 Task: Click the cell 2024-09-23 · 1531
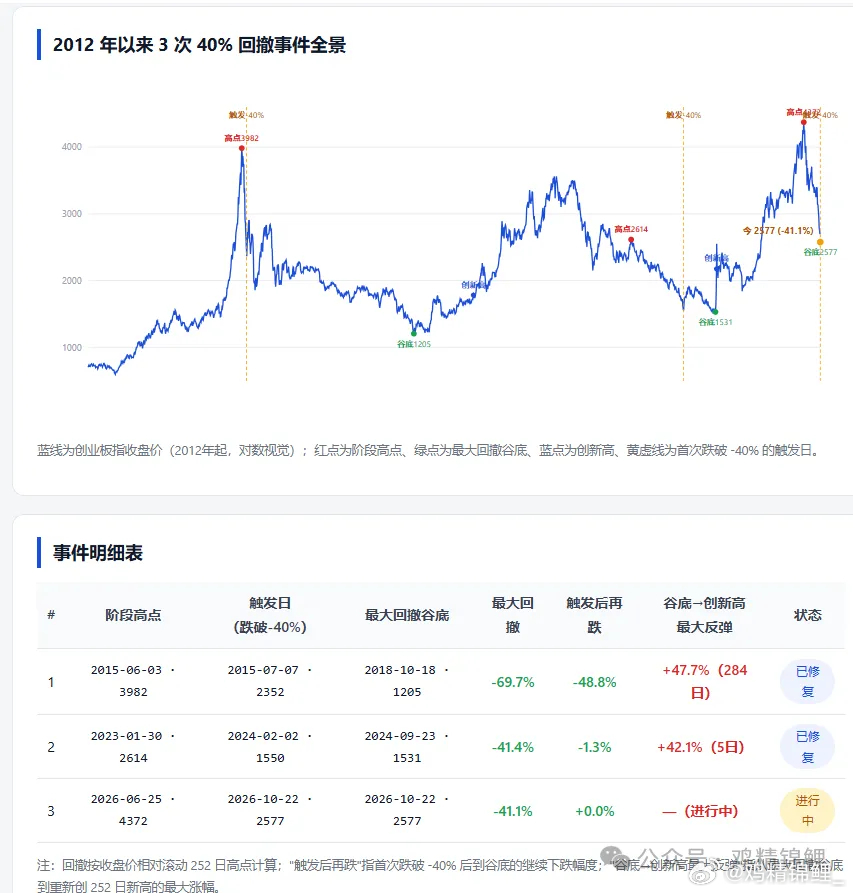pos(407,747)
